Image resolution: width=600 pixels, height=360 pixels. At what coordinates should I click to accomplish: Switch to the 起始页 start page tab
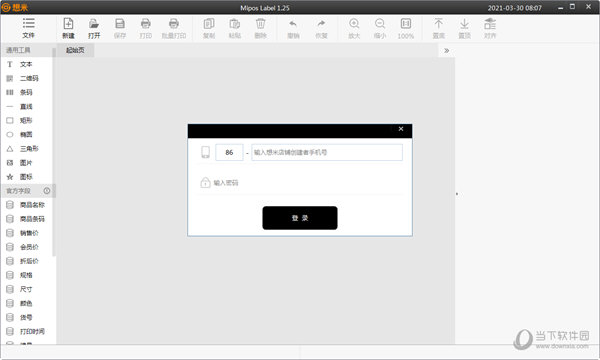[x=75, y=50]
